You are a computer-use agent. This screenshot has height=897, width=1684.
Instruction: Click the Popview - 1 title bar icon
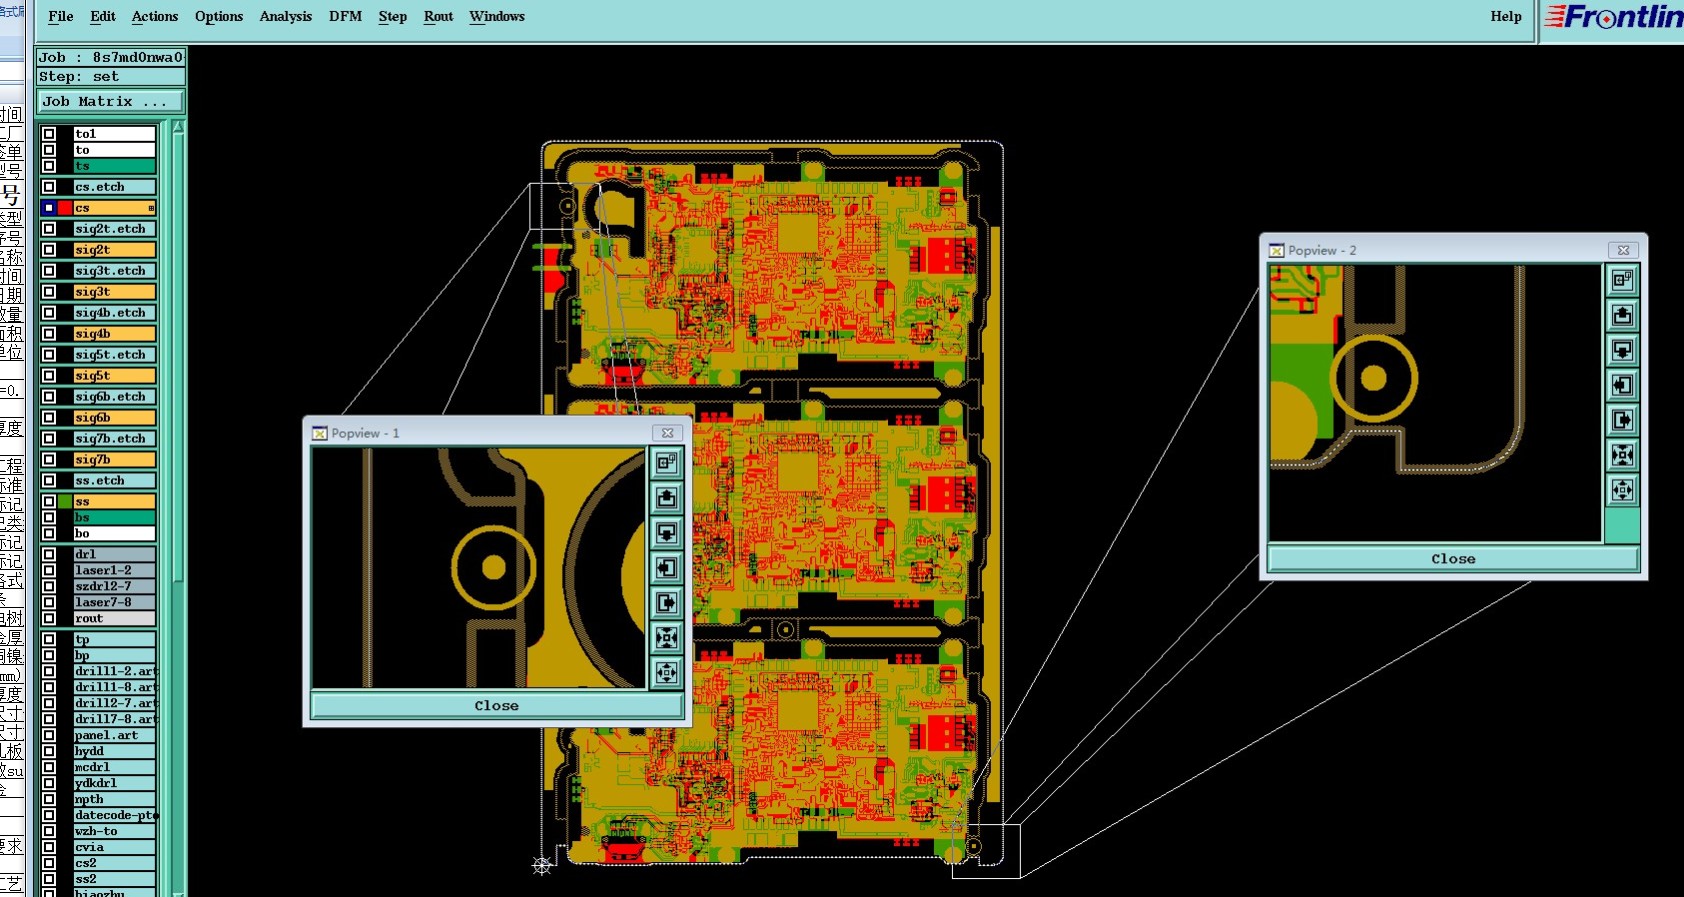click(320, 433)
